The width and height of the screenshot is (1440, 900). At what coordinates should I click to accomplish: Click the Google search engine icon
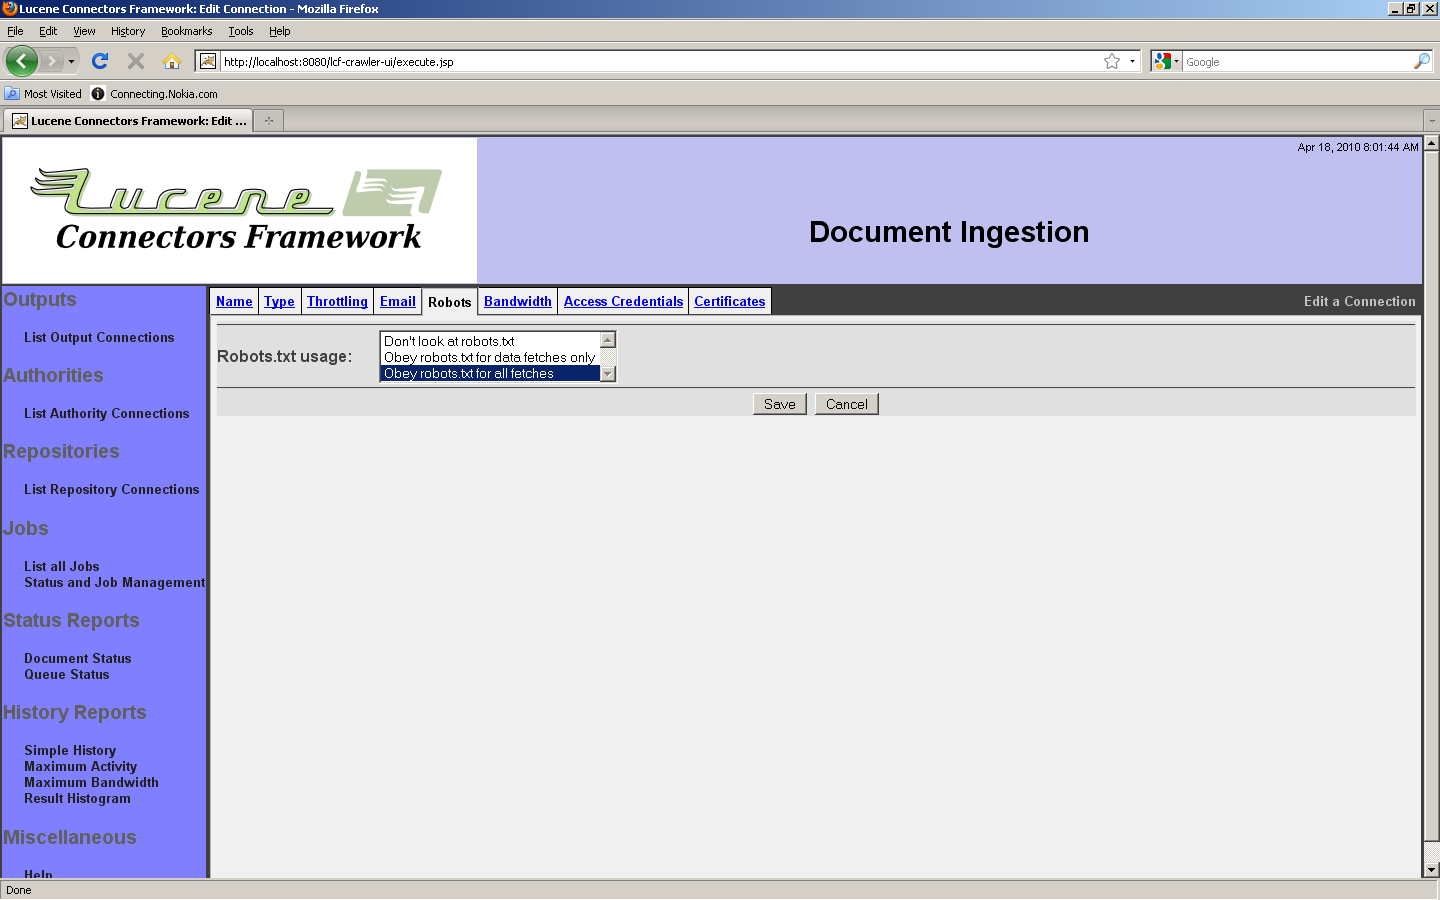[1162, 61]
